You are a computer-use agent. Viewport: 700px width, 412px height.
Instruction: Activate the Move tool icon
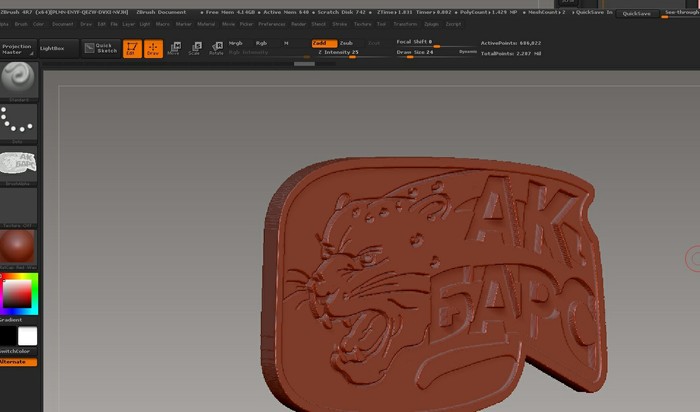tap(174, 48)
